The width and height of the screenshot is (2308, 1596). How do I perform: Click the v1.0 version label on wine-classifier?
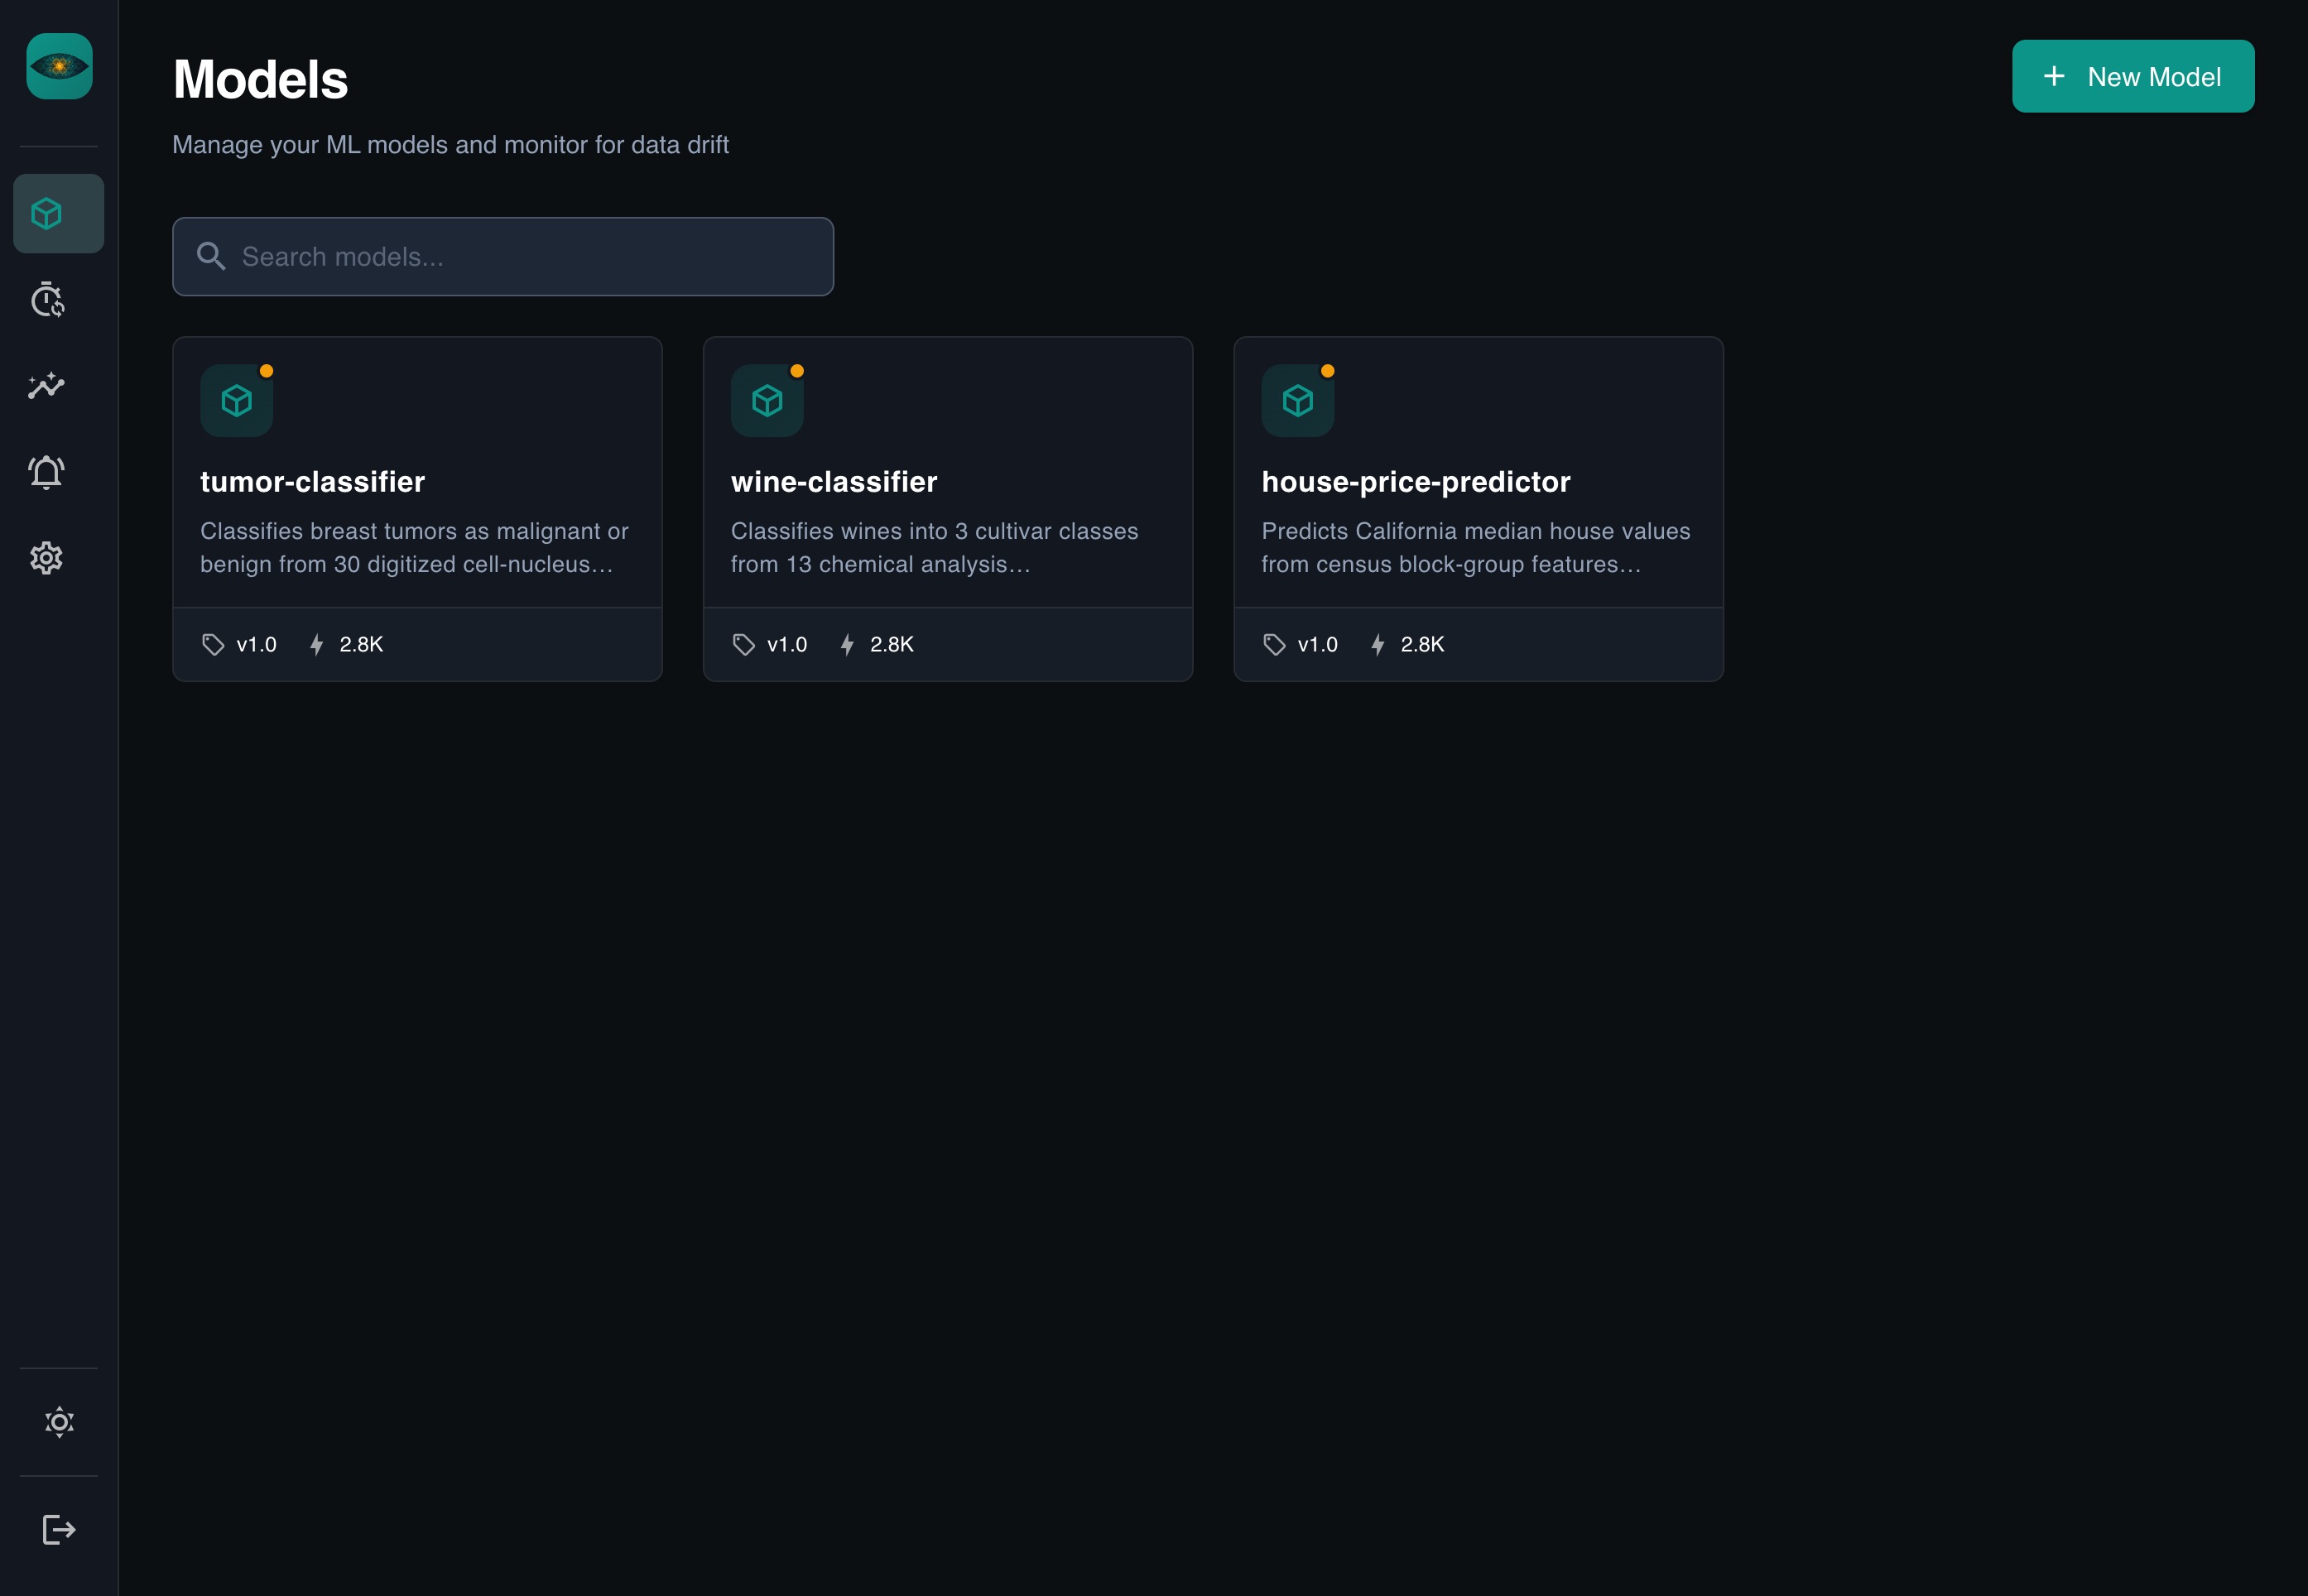click(787, 644)
